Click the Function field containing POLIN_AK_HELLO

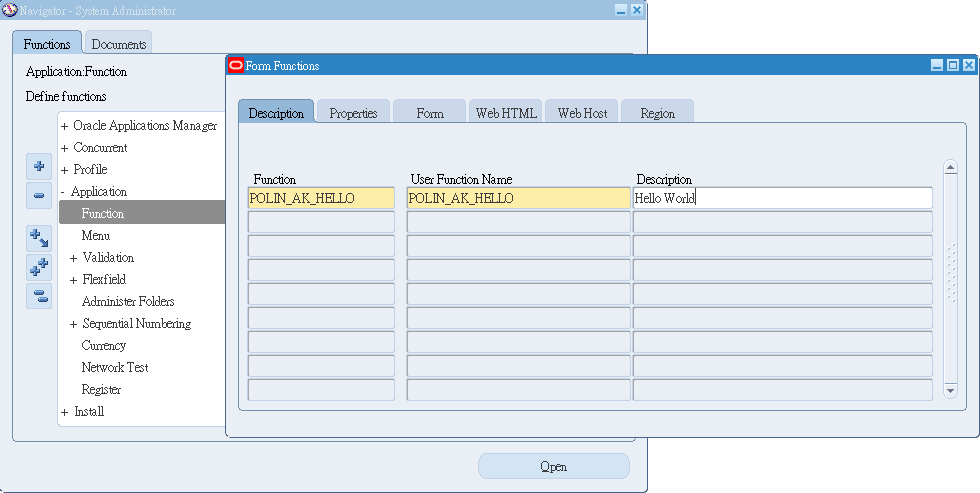321,198
